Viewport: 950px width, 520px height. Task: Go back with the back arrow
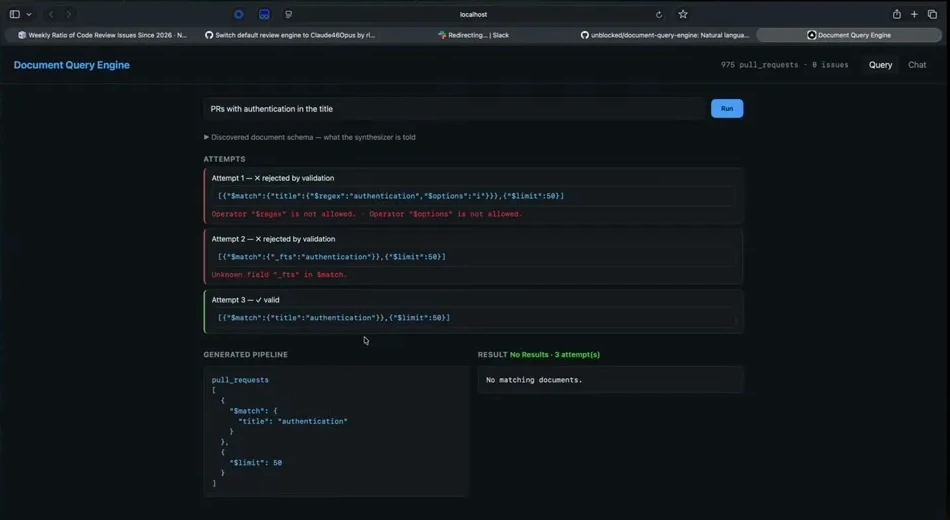pyautogui.click(x=51, y=14)
